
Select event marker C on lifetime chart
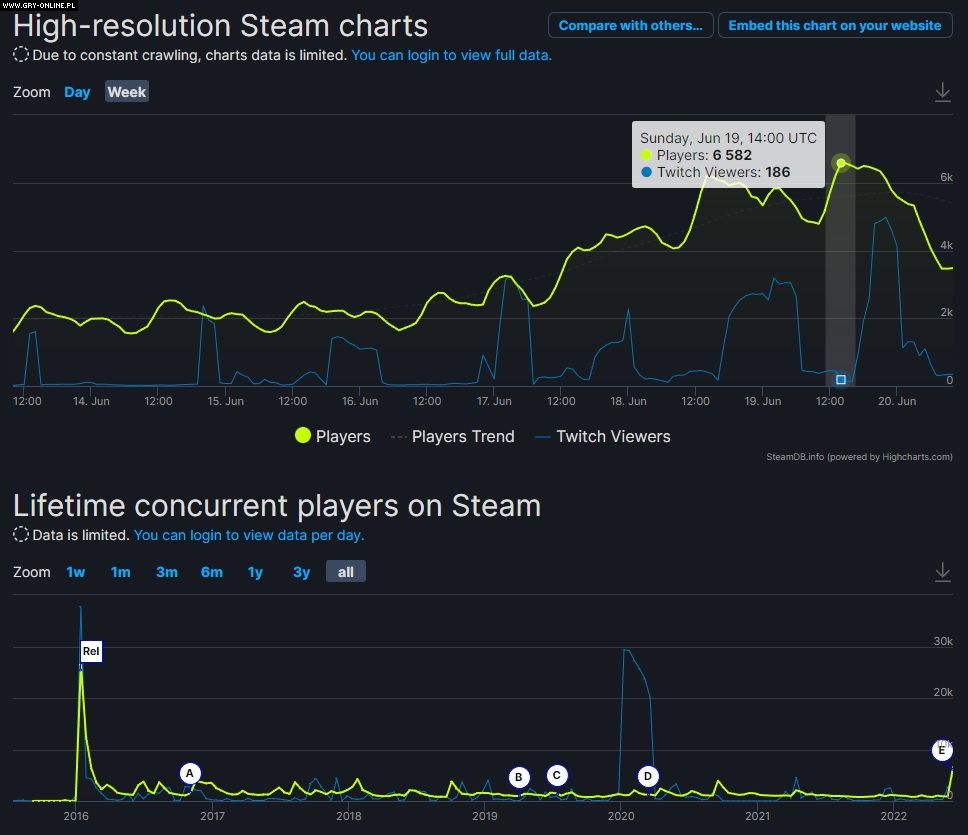coord(557,775)
